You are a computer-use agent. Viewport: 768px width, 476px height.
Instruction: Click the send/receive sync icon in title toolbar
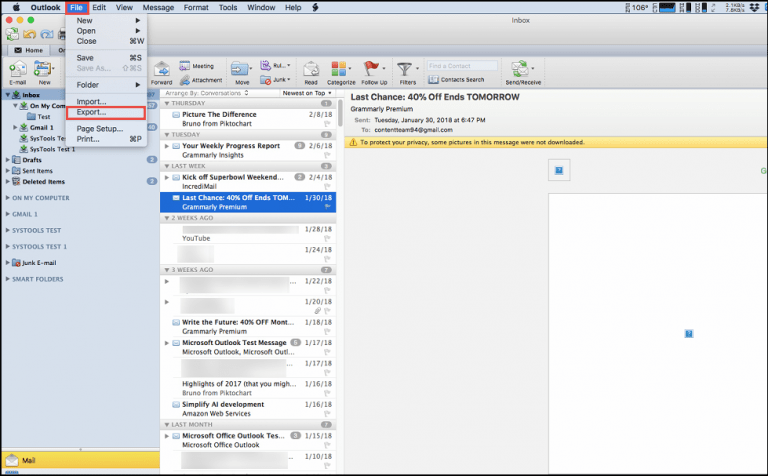(12, 34)
